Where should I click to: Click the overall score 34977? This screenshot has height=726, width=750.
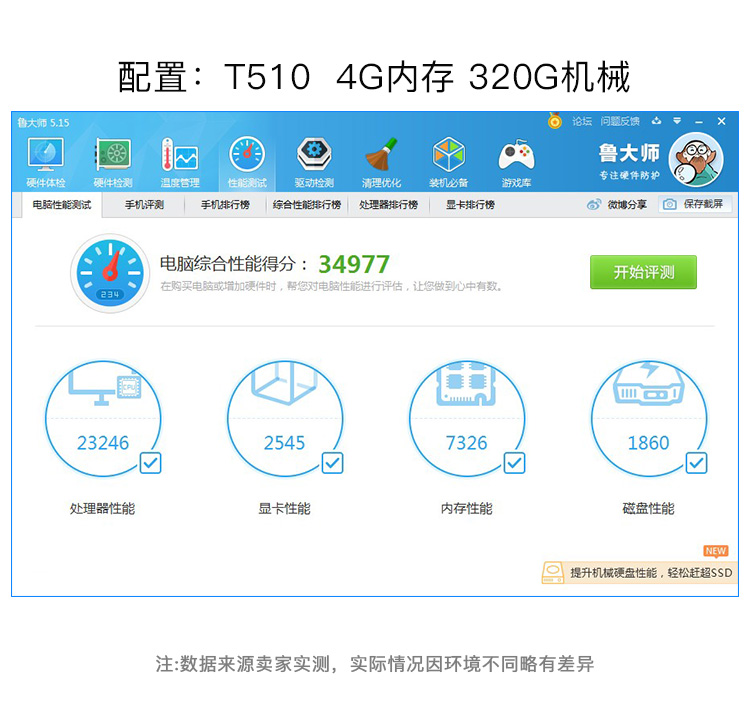[354, 264]
